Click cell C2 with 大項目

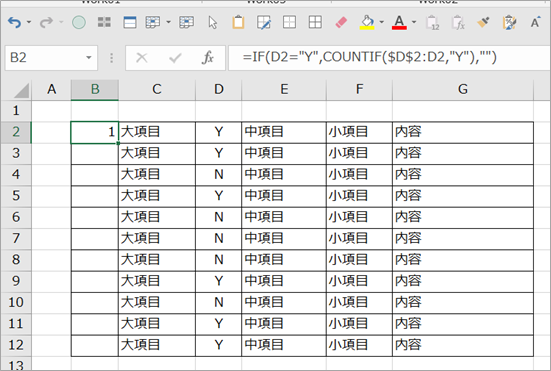click(157, 132)
